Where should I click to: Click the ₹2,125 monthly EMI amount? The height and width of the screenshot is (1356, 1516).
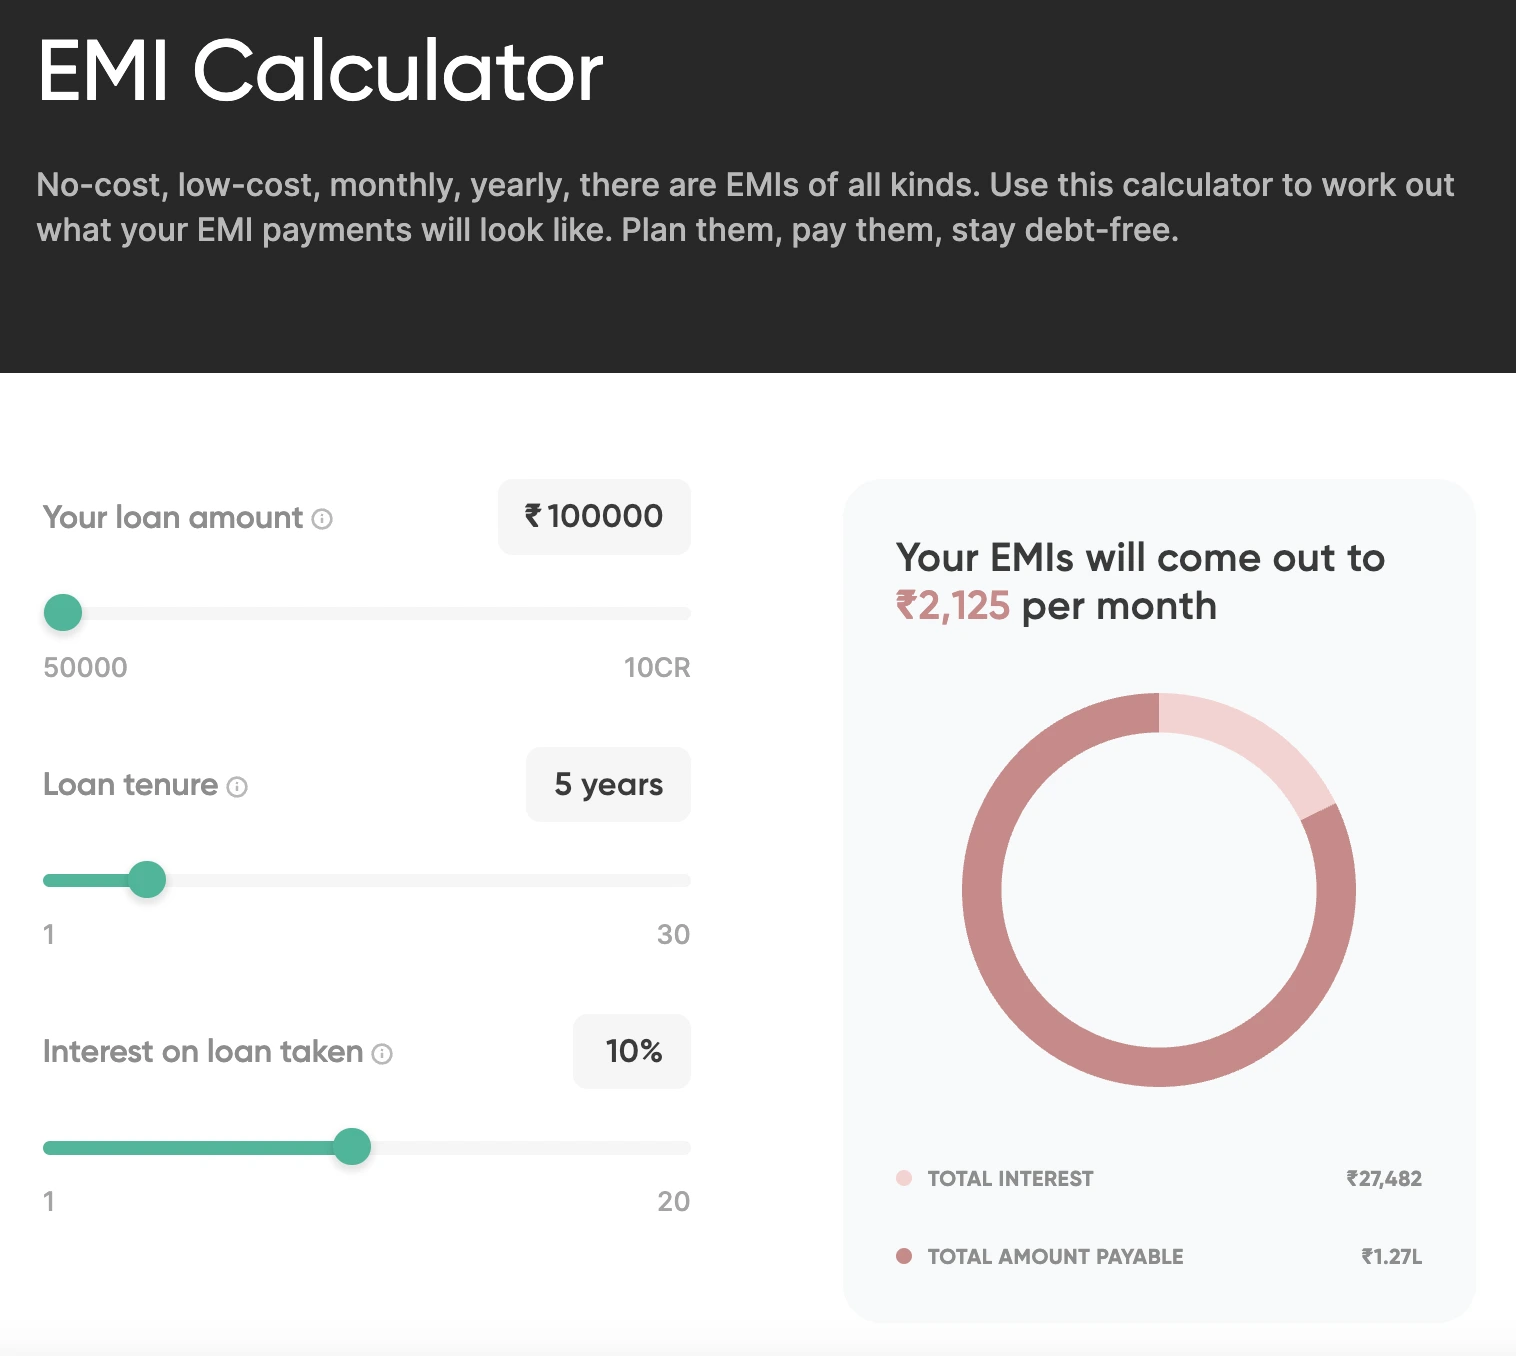coord(953,607)
